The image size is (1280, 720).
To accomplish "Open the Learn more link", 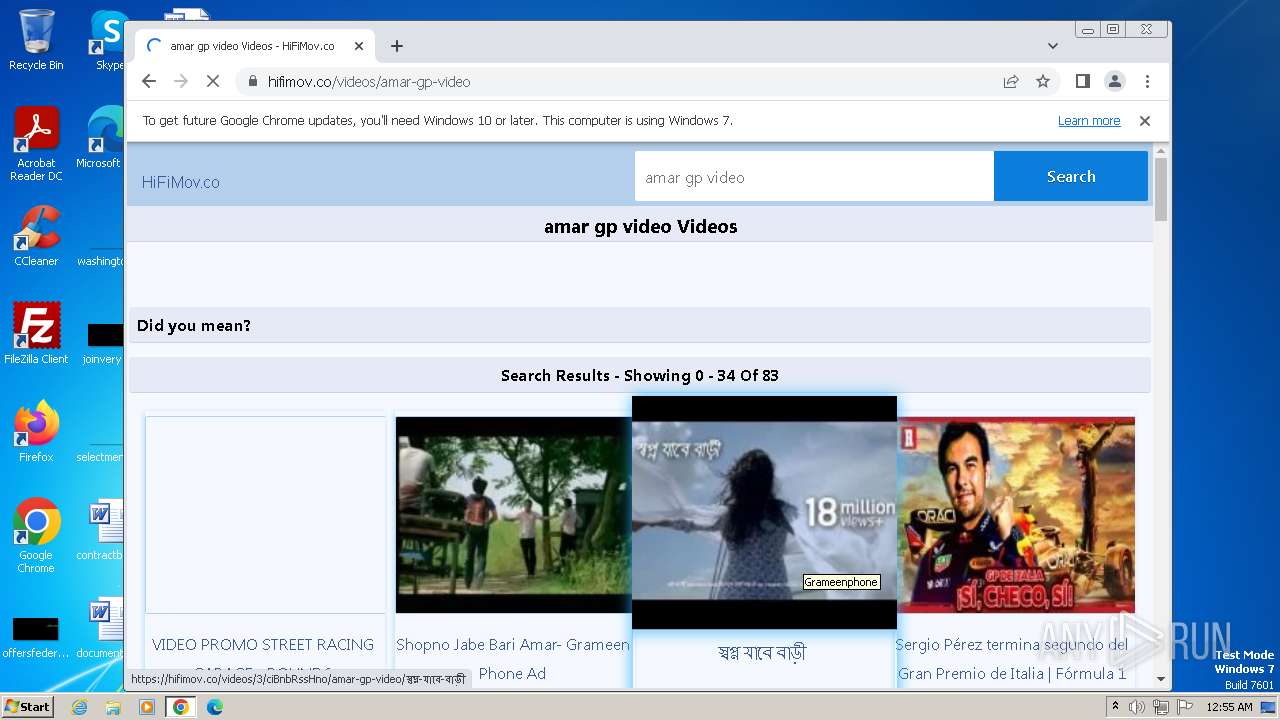I will (1089, 121).
